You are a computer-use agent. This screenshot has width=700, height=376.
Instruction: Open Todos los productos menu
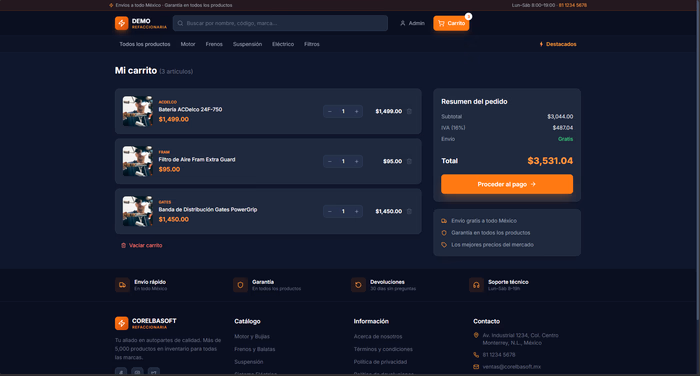click(145, 44)
